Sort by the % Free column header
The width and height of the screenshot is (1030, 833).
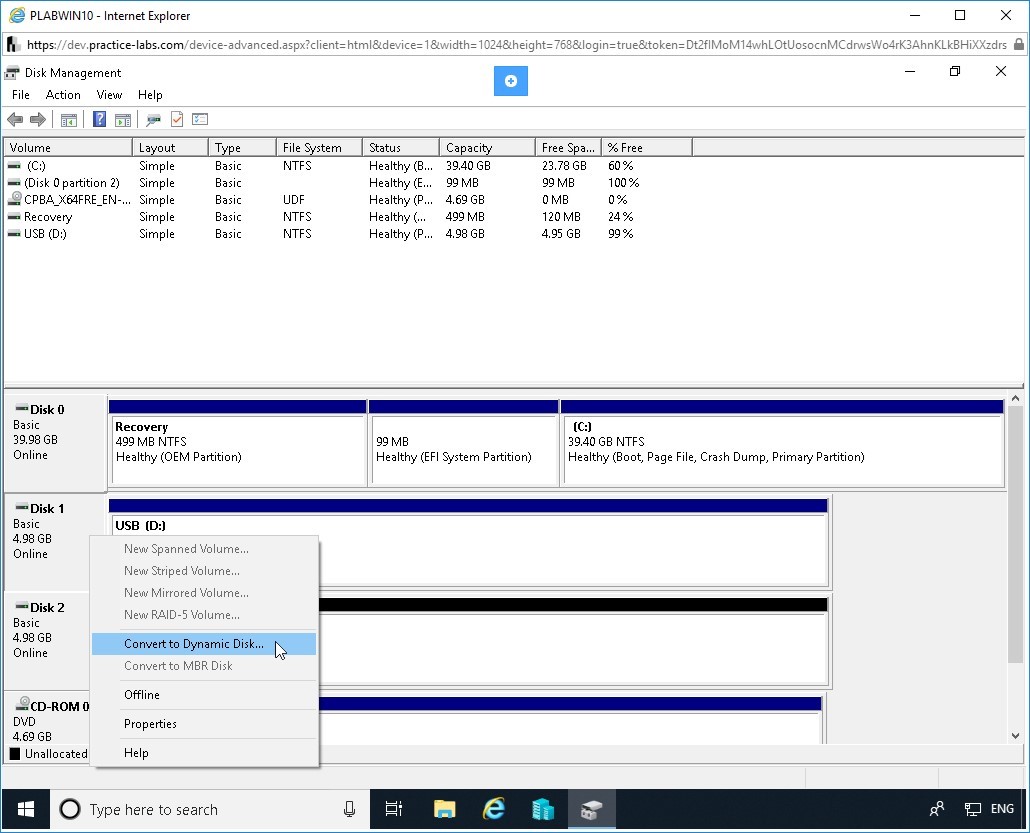(647, 147)
